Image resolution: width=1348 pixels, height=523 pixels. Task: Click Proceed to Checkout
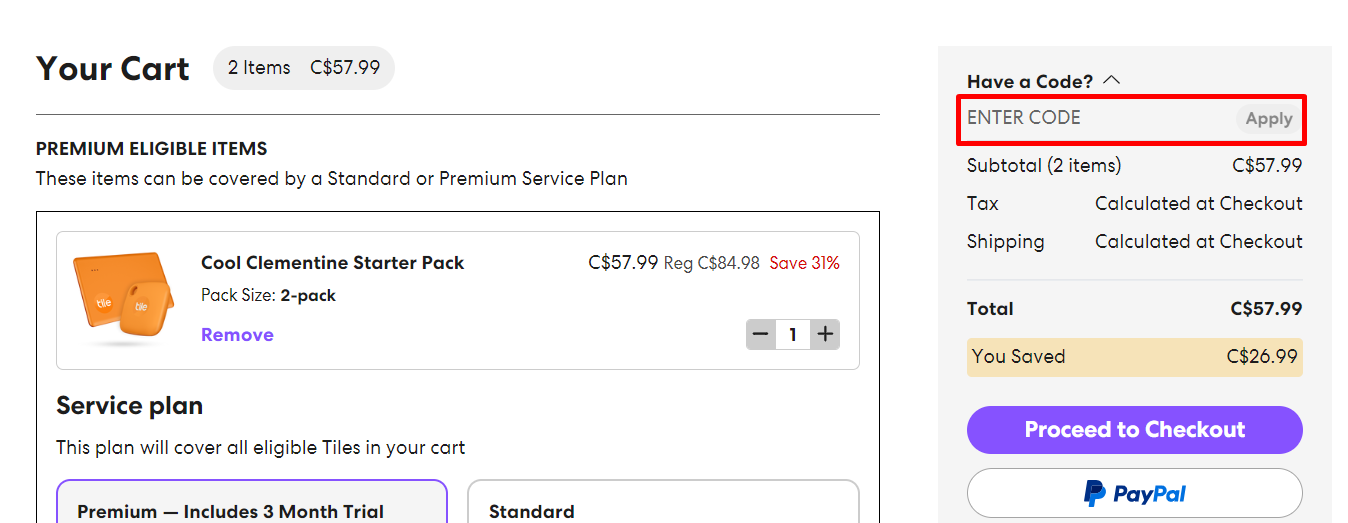(x=1134, y=430)
